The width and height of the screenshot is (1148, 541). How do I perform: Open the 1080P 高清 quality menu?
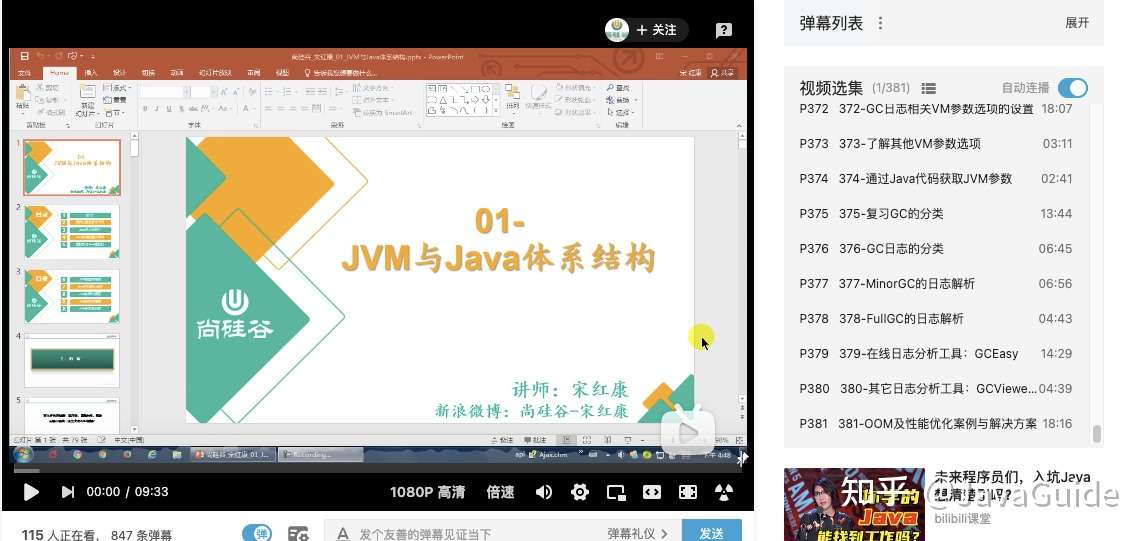[x=427, y=492]
